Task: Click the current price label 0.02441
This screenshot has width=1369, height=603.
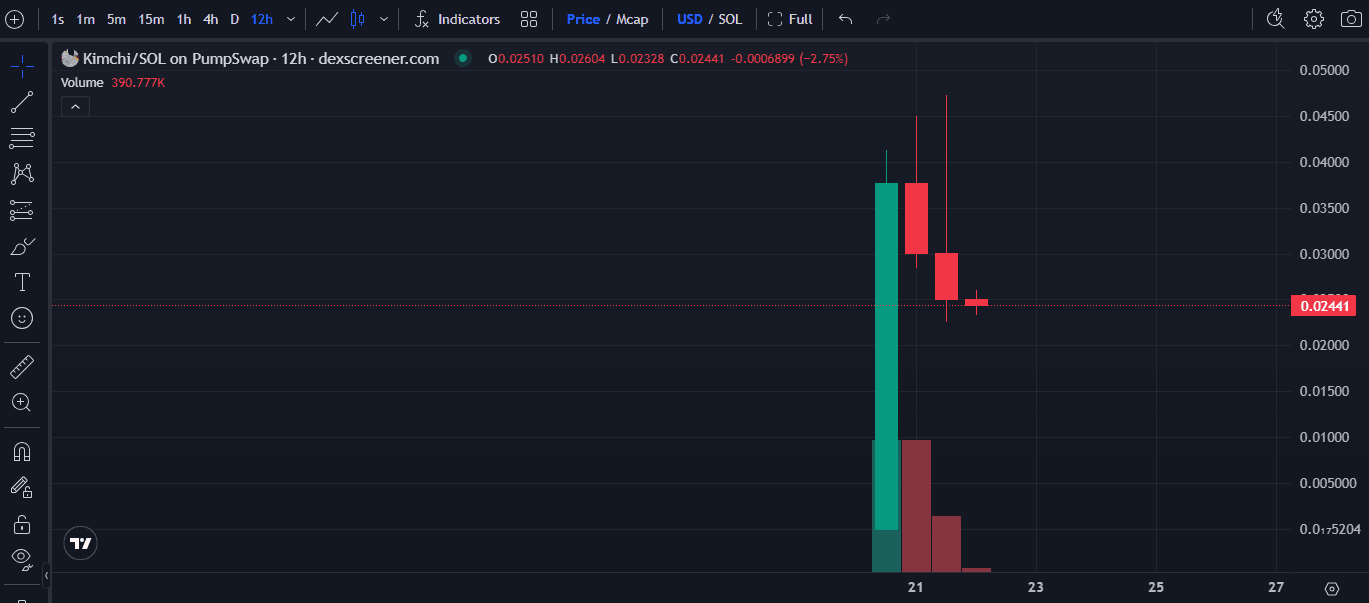Action: click(x=1323, y=306)
